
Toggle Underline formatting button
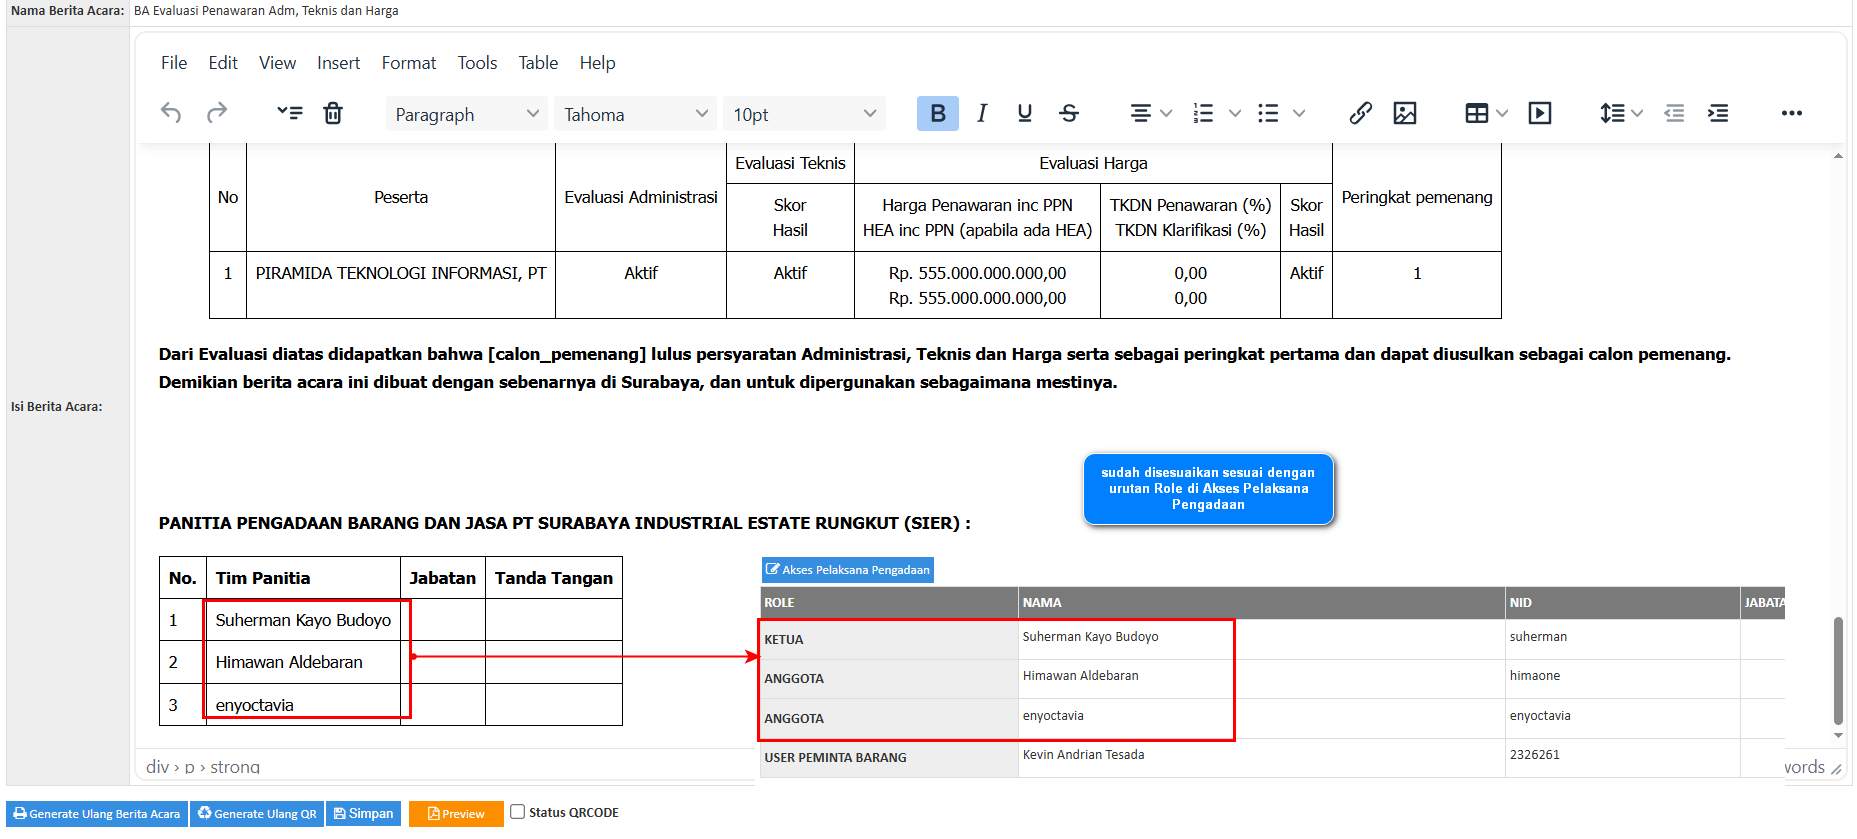pyautogui.click(x=1024, y=113)
